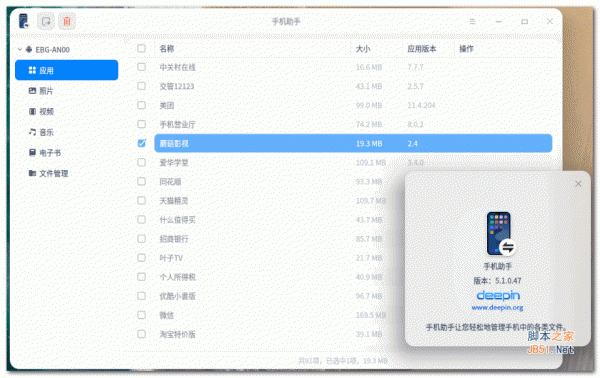Screen dimensions: 600x378
Task: Click the 微信 app name
Action: 167,315
